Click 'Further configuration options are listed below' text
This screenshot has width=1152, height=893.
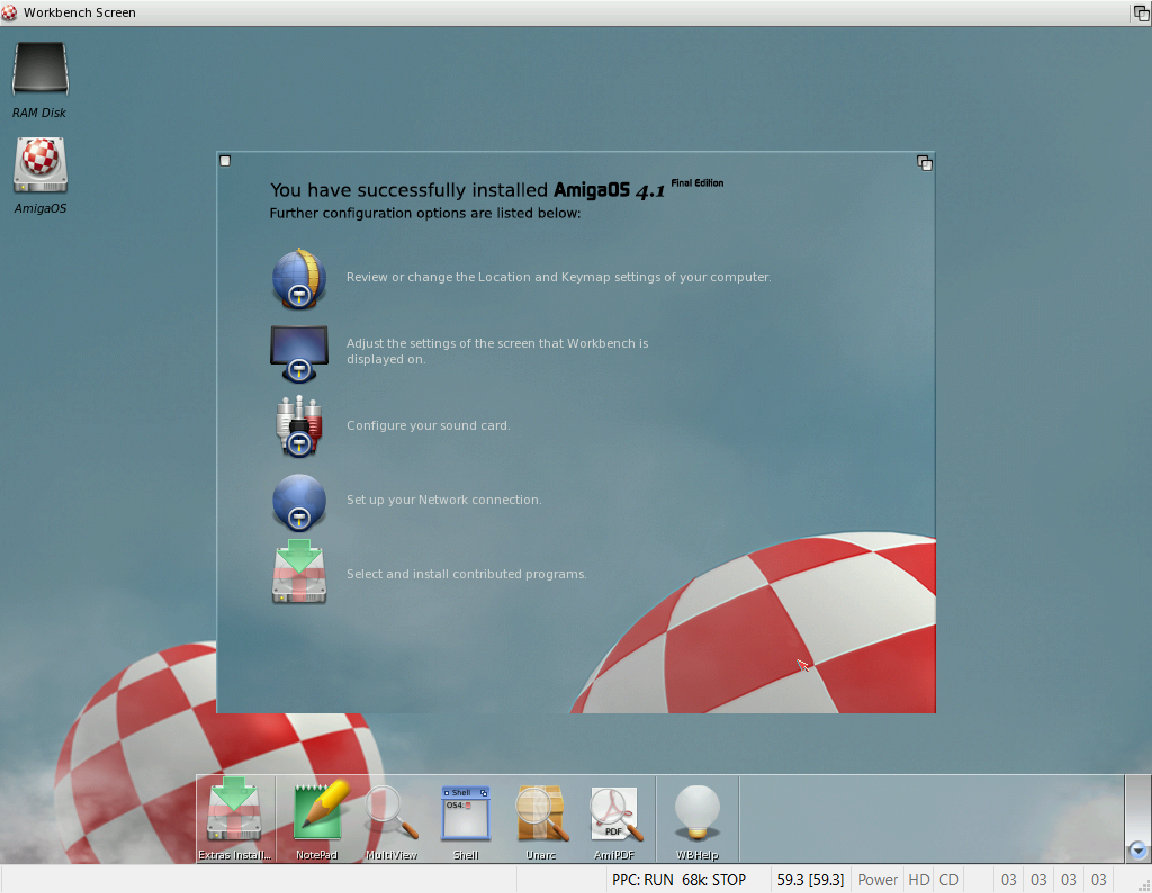pyautogui.click(x=425, y=213)
